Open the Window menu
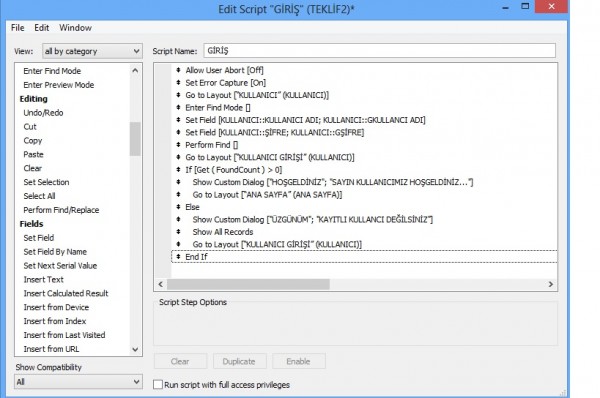The height and width of the screenshot is (398, 600). click(75, 28)
